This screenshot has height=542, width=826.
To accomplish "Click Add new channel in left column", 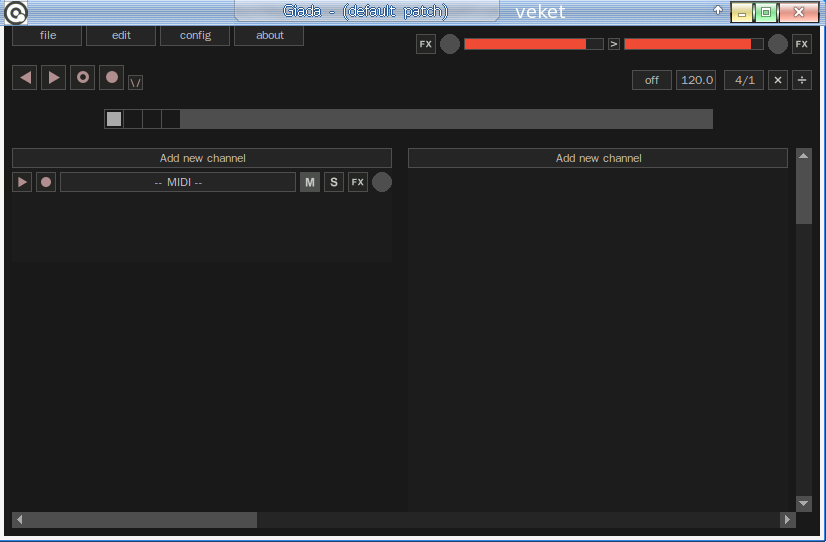I will (x=202, y=158).
